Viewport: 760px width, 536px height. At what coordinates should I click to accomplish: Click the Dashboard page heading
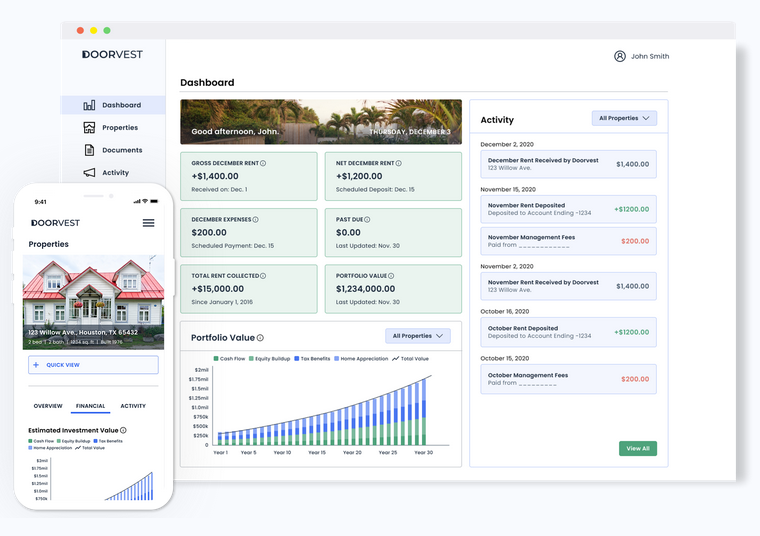point(207,82)
